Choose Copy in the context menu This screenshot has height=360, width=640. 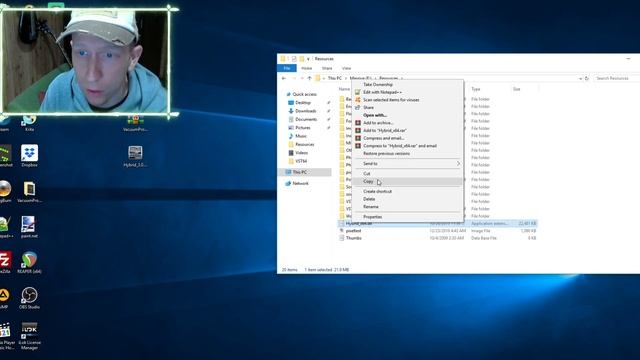[x=408, y=181]
